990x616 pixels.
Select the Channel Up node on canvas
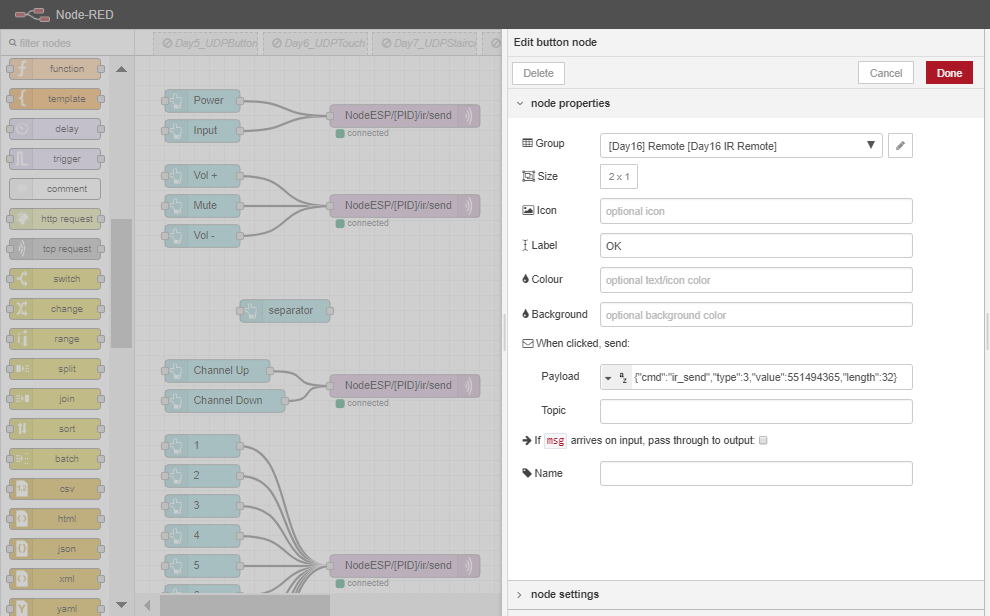click(218, 370)
